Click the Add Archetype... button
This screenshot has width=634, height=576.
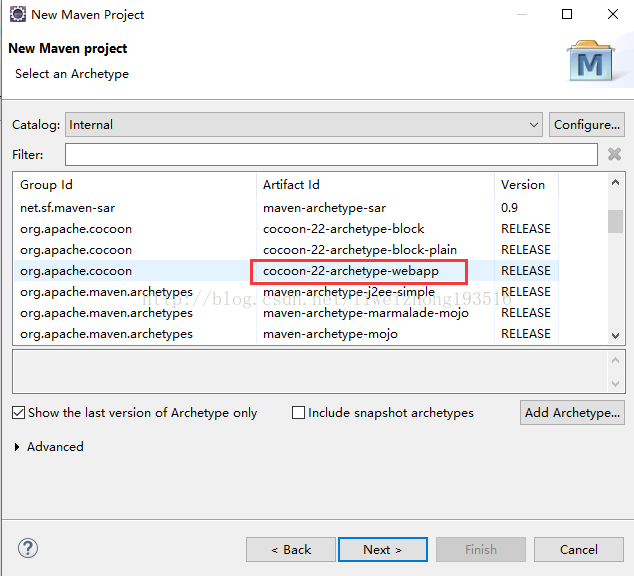572,413
